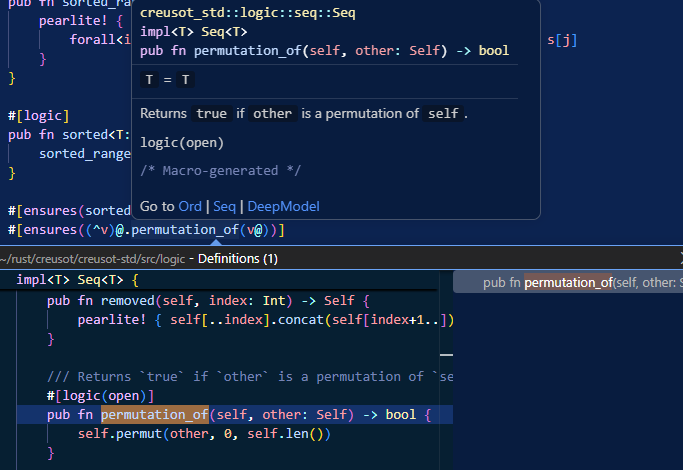Click the creusot-std/src/logic file path in peek header
Image resolution: width=683 pixels, height=470 pixels.
coord(93,259)
